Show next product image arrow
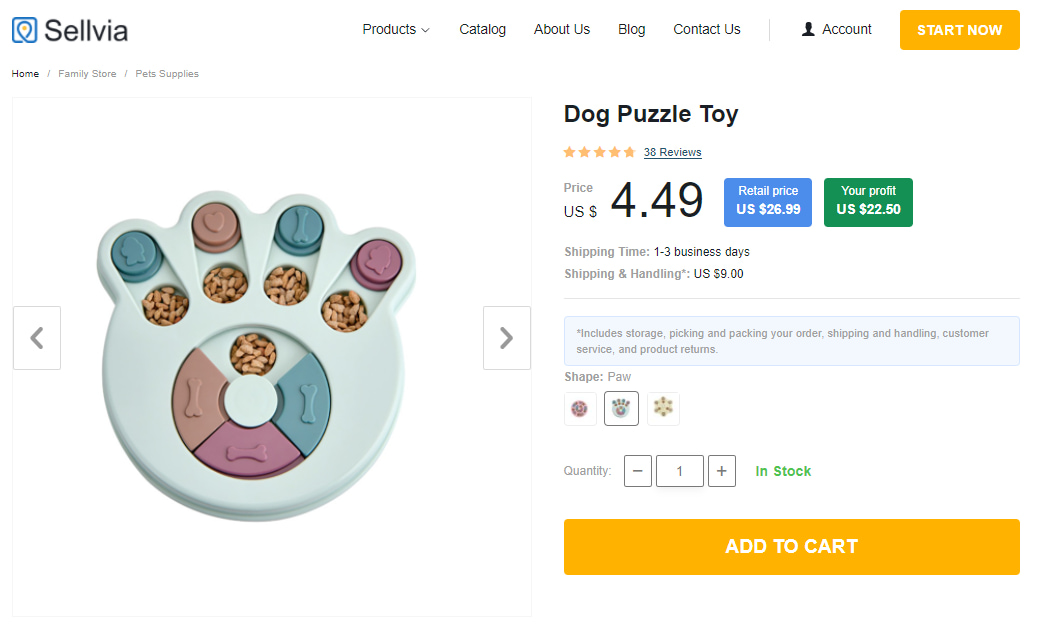 point(506,338)
